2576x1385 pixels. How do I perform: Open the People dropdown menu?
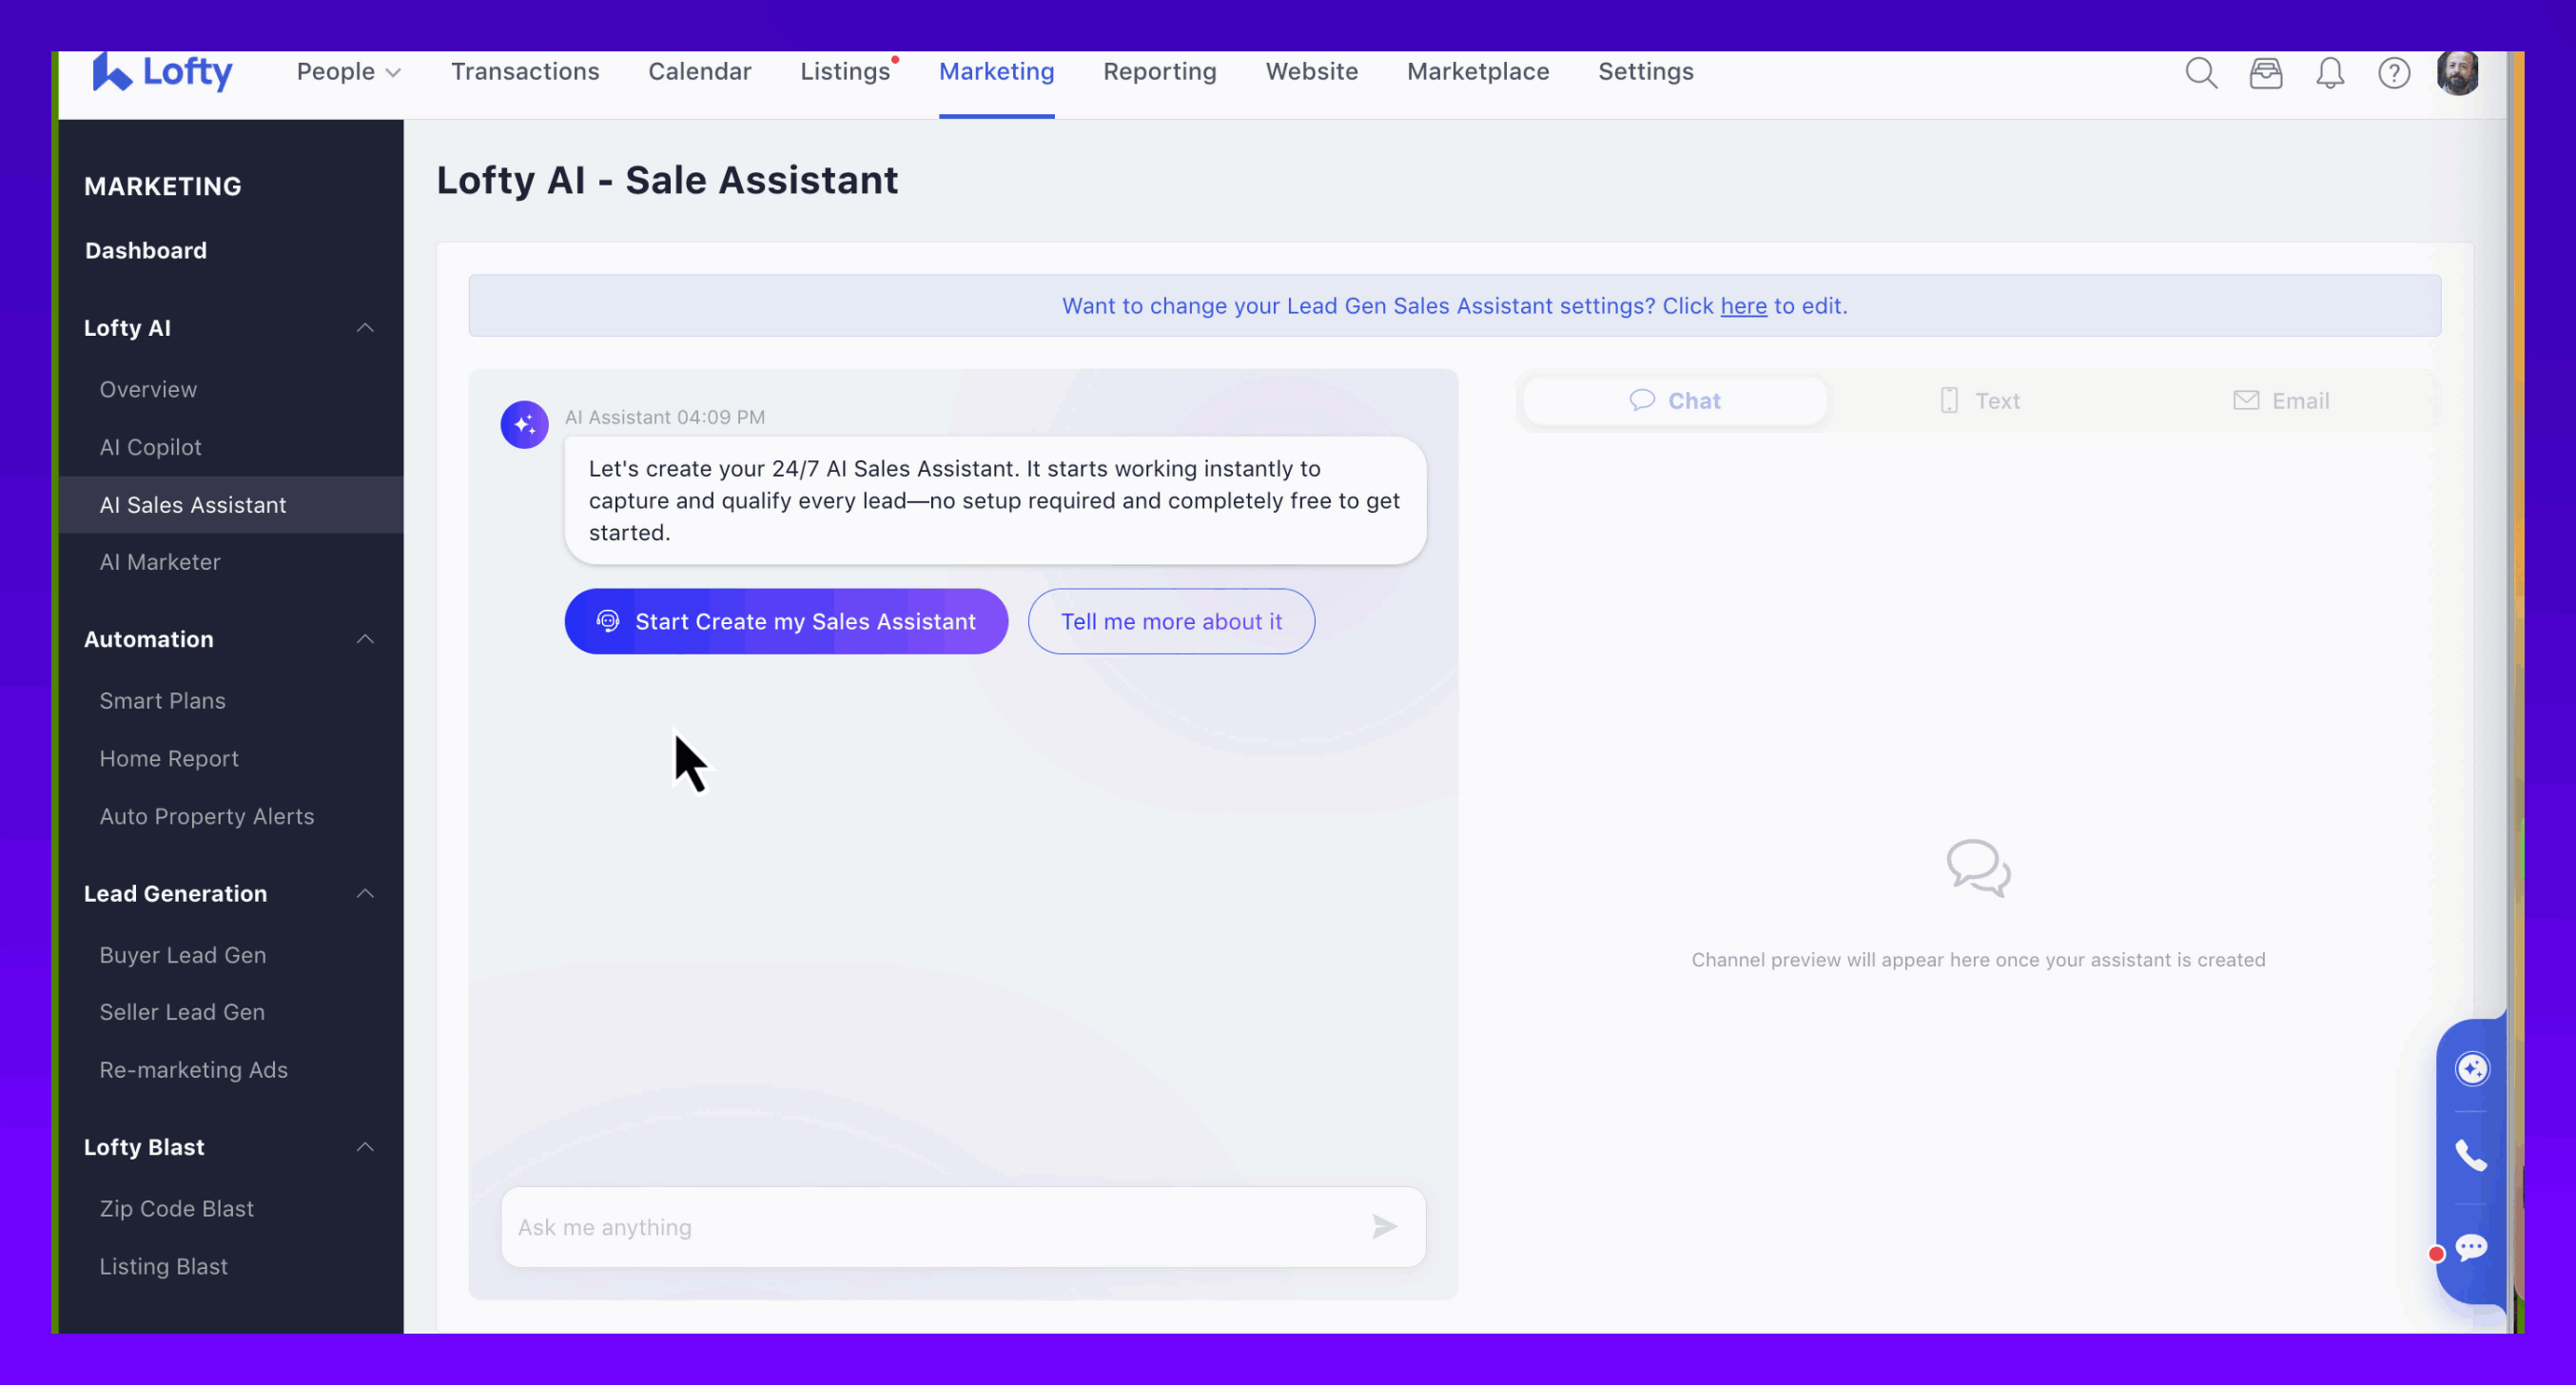348,72
